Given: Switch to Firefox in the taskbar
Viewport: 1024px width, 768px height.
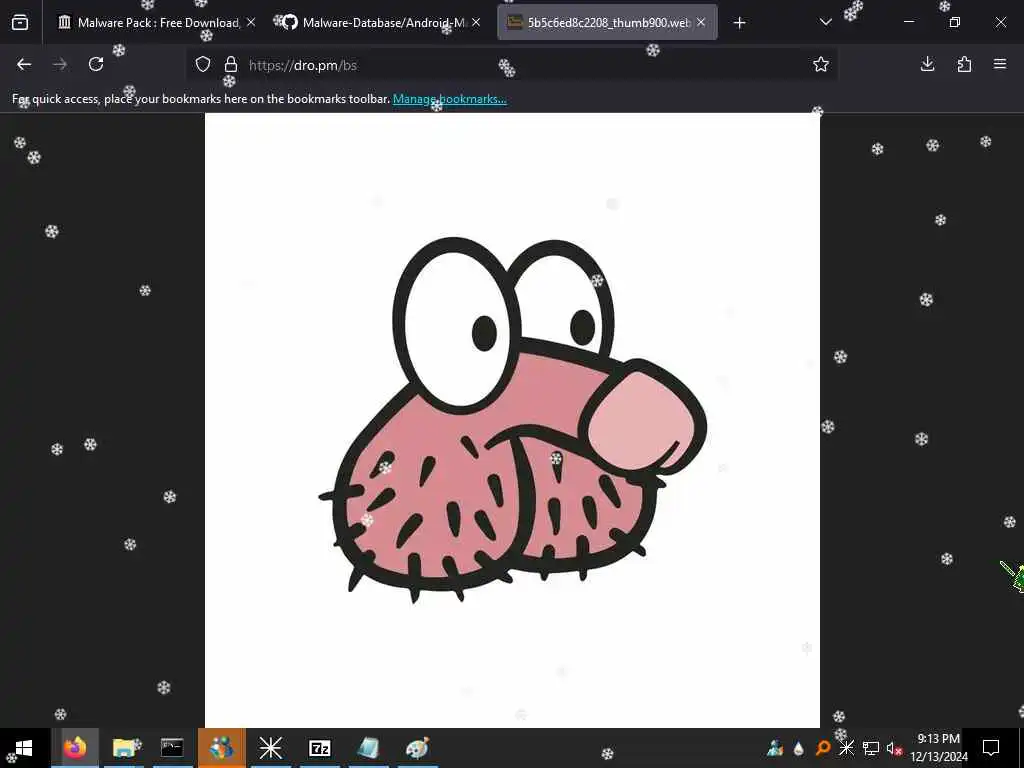Looking at the screenshot, I should (75, 748).
